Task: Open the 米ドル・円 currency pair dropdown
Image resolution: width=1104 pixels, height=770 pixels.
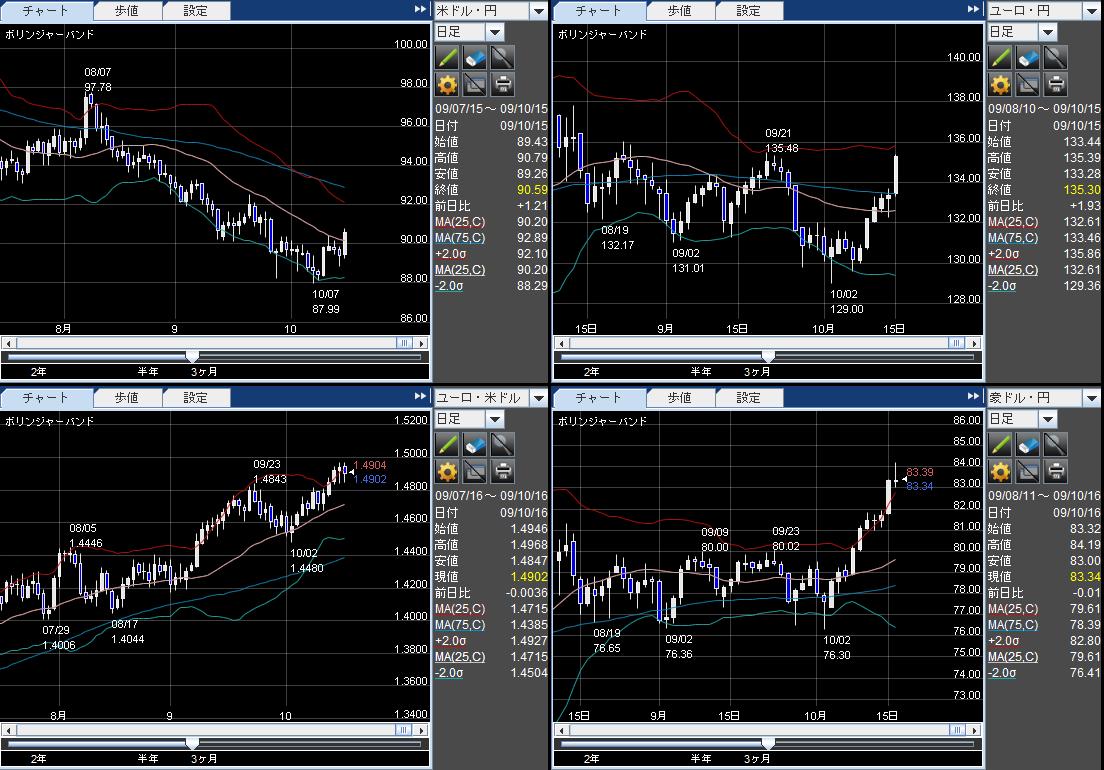Action: (x=539, y=11)
